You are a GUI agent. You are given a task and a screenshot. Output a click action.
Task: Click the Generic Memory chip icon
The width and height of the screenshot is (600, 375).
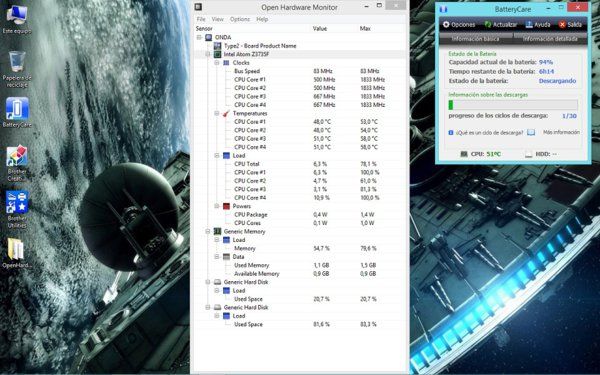(x=217, y=232)
